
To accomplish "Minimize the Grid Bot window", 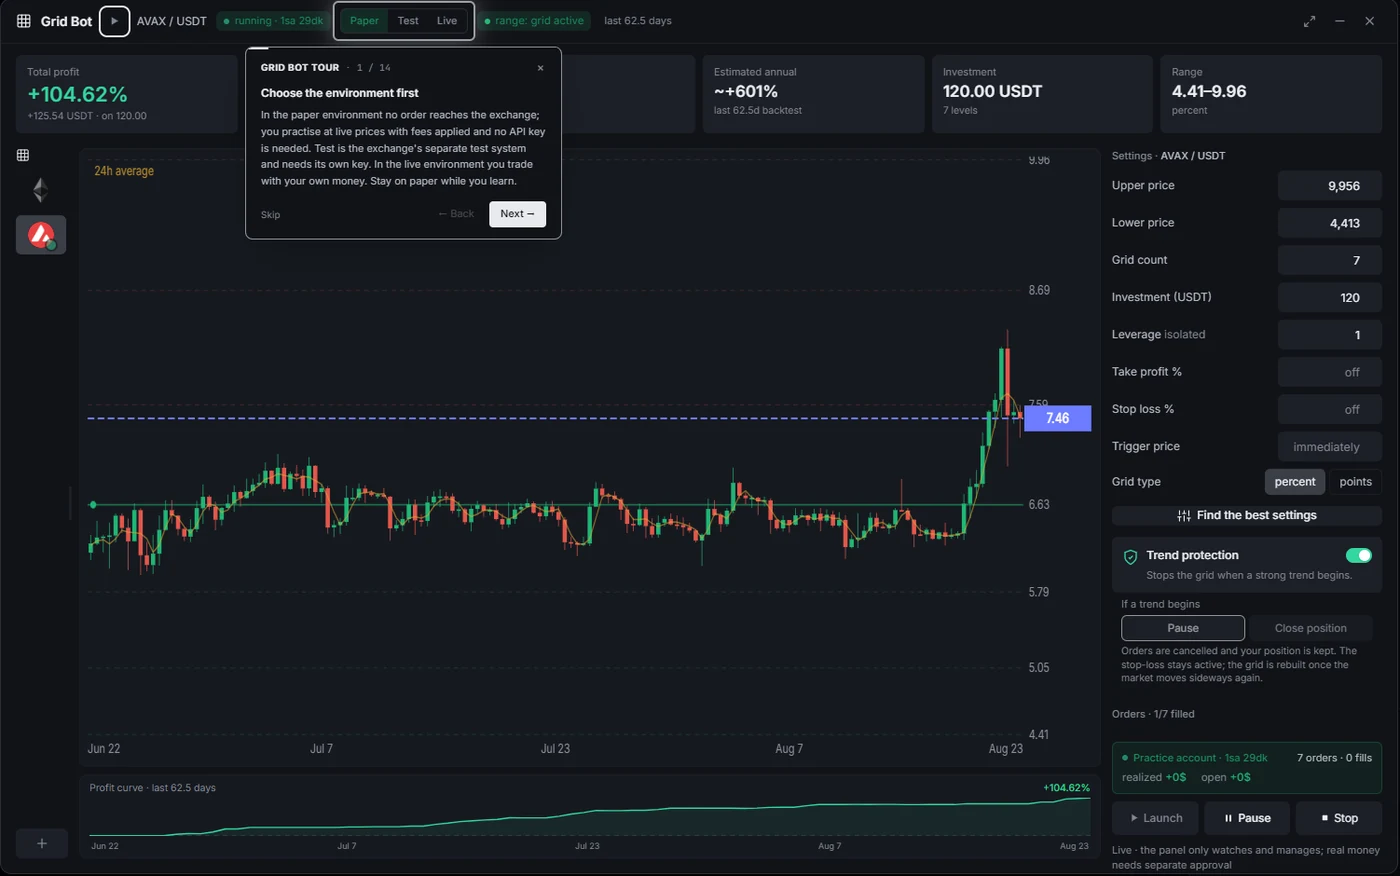I will click(1340, 21).
